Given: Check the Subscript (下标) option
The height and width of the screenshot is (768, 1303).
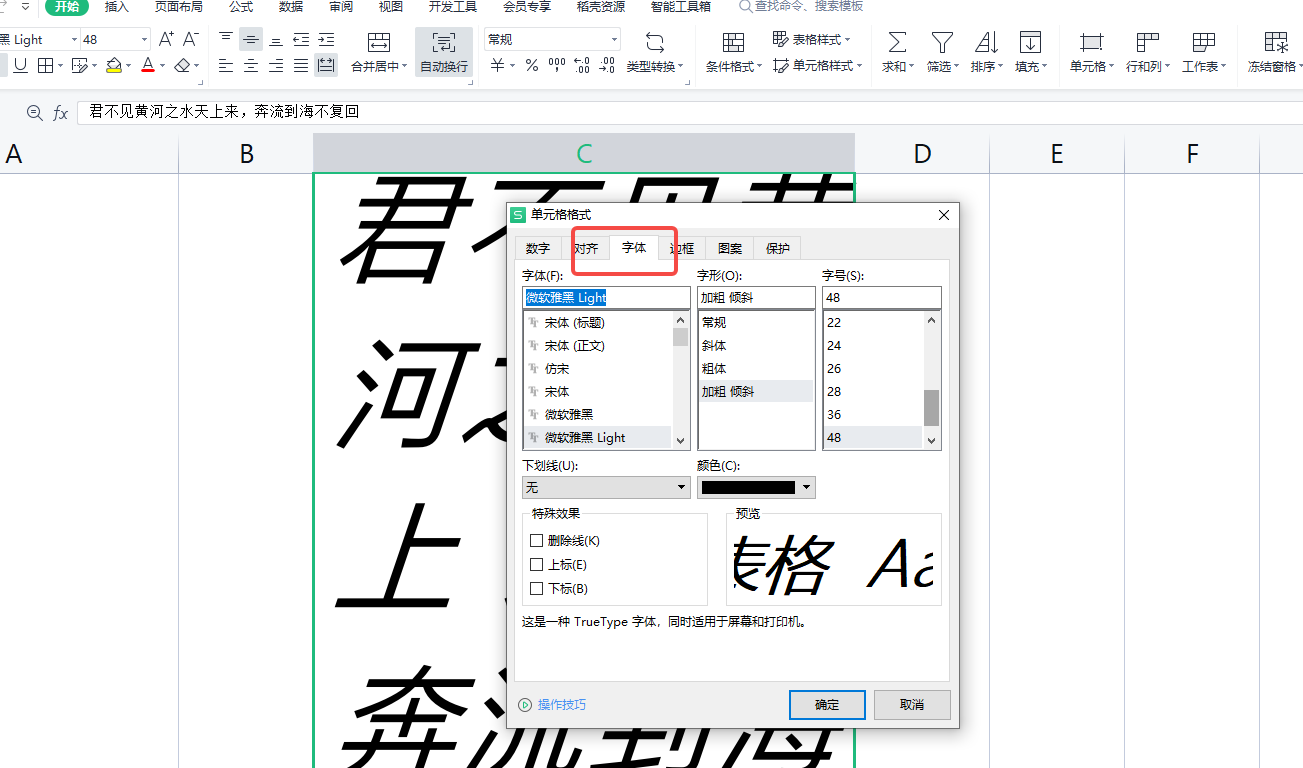Looking at the screenshot, I should pos(537,589).
